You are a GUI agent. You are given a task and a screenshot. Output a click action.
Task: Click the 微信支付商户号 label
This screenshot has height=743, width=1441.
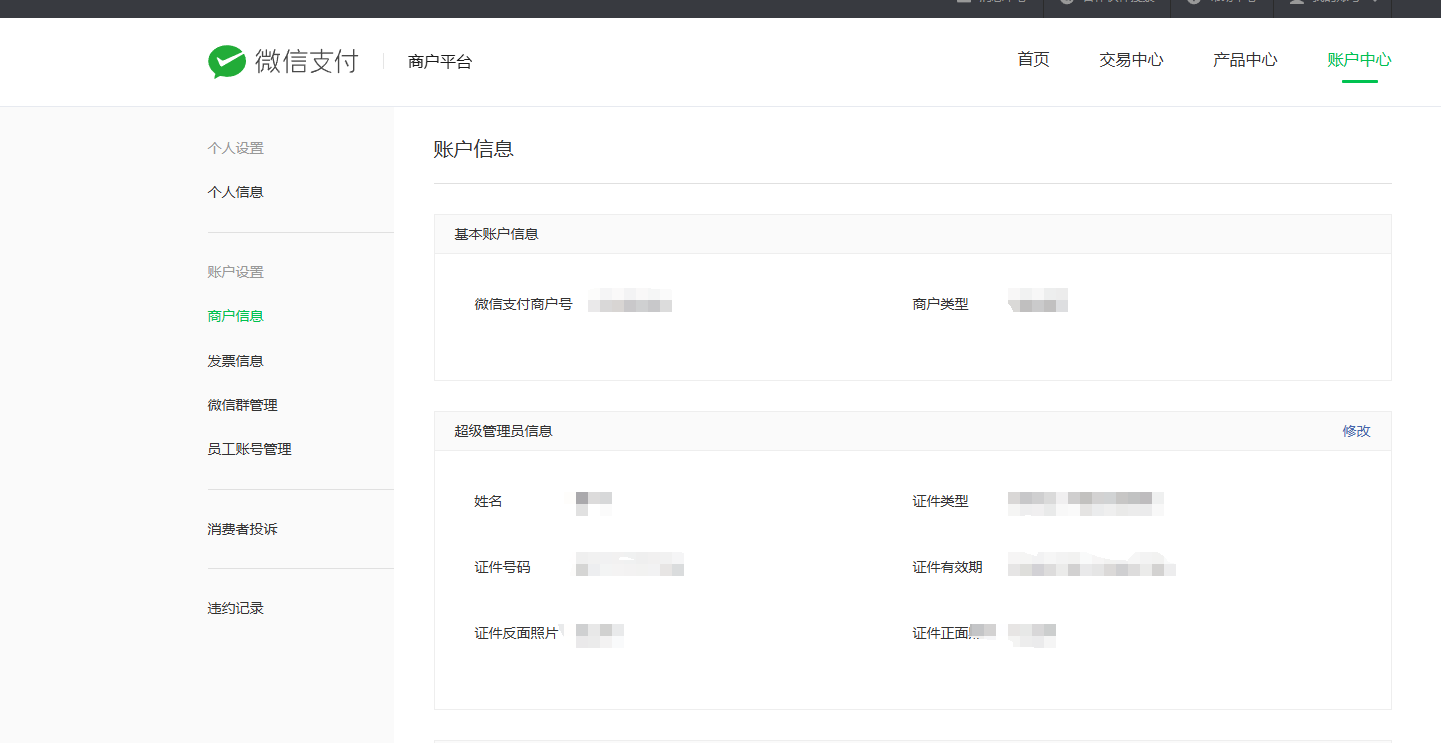524,304
